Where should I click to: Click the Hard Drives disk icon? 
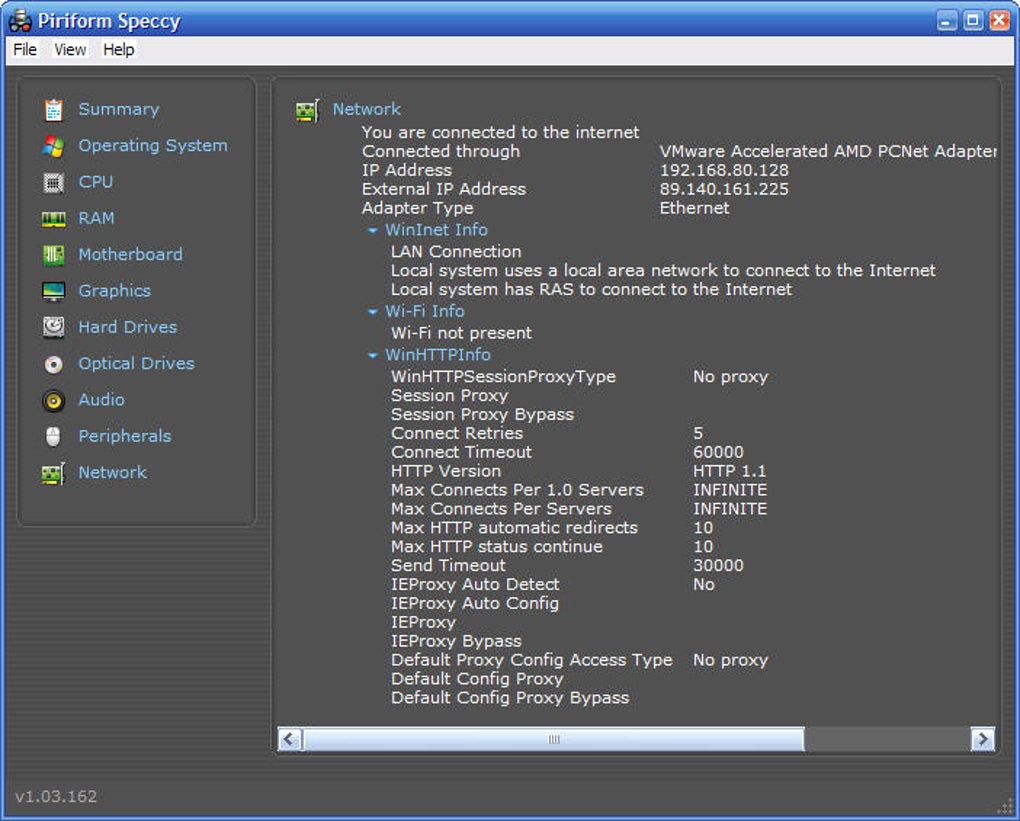[x=53, y=327]
